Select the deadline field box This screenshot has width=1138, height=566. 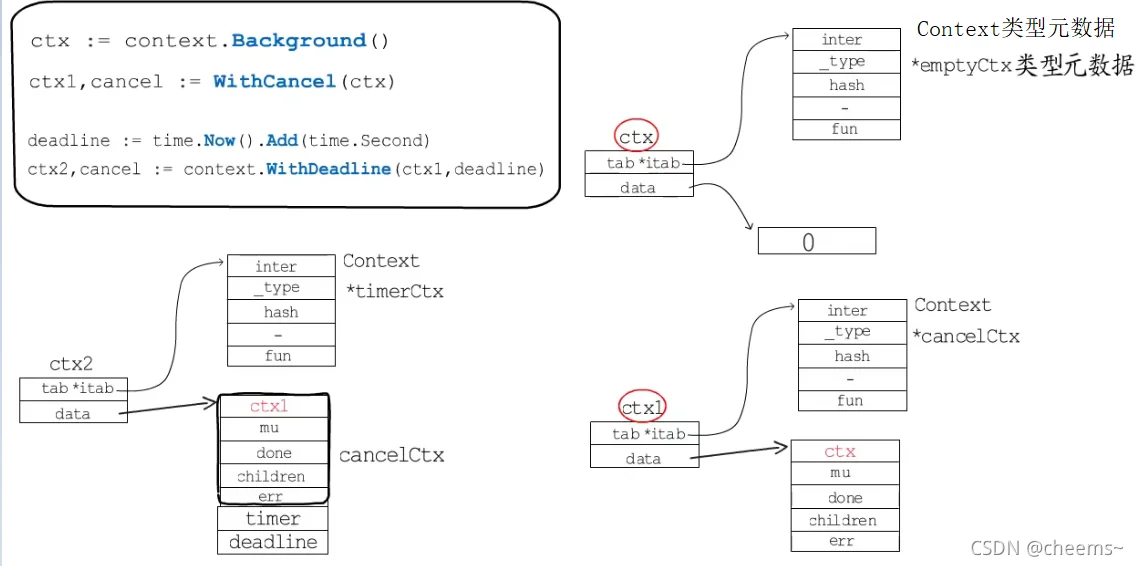(272, 542)
